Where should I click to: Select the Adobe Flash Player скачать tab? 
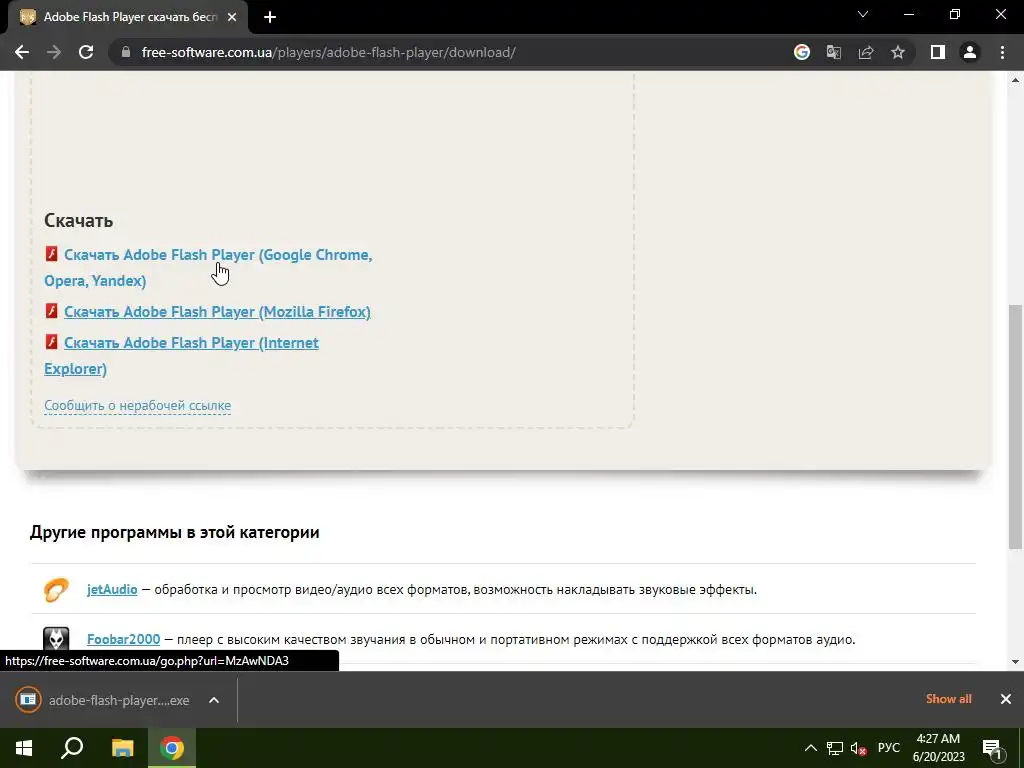[128, 17]
